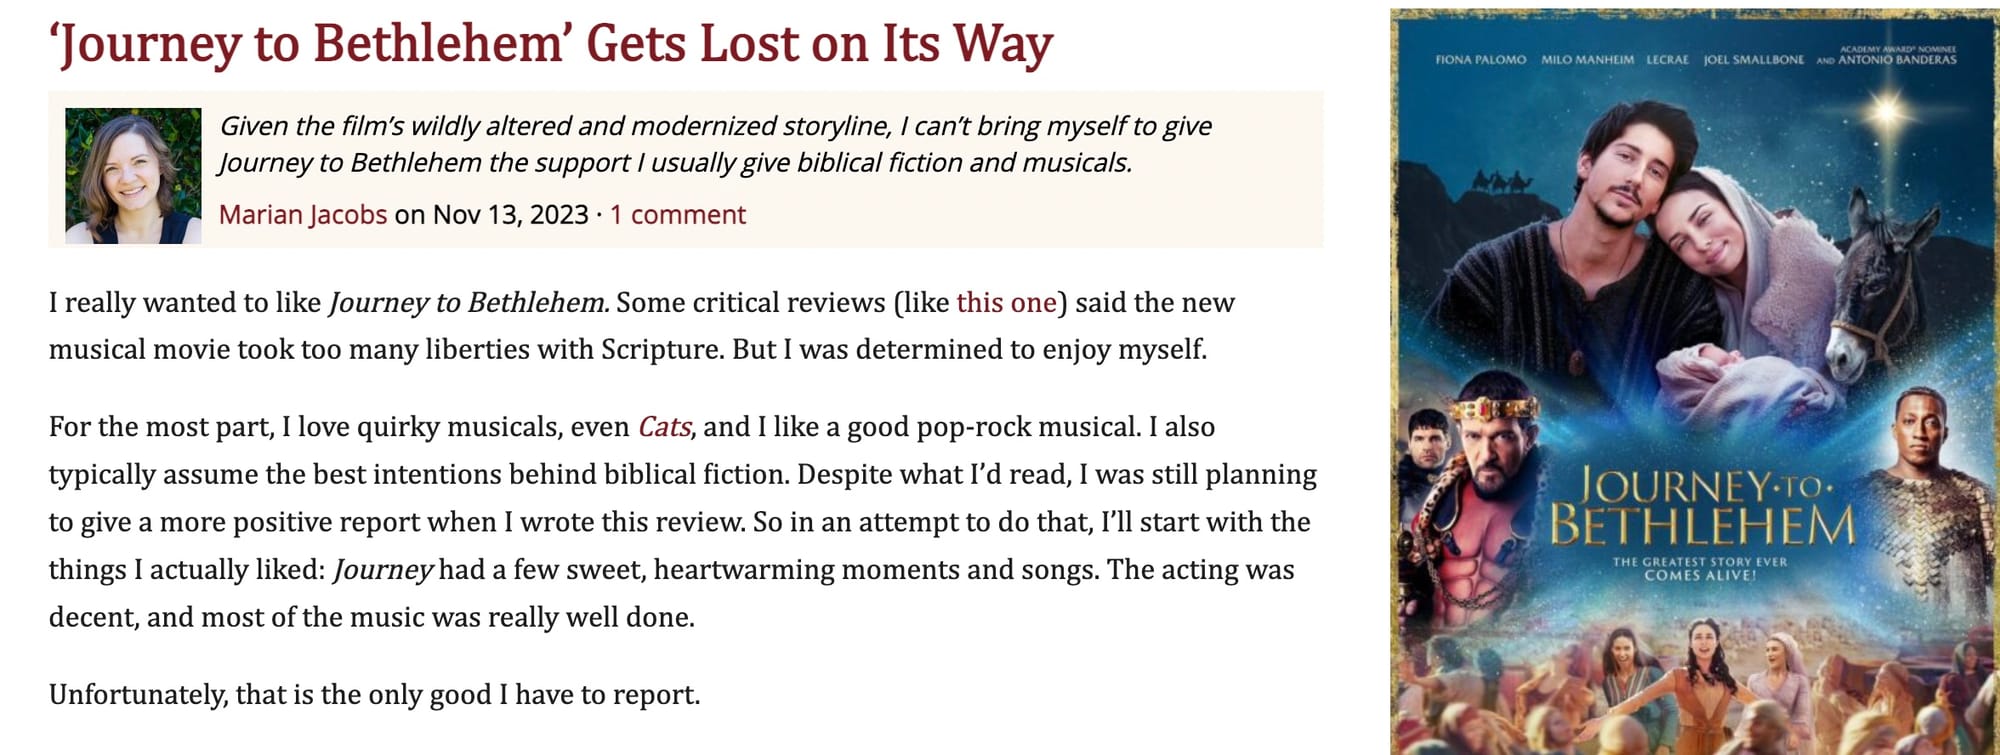Click Fiona Palomo's name on the poster
The width and height of the screenshot is (2000, 755).
point(1480,60)
